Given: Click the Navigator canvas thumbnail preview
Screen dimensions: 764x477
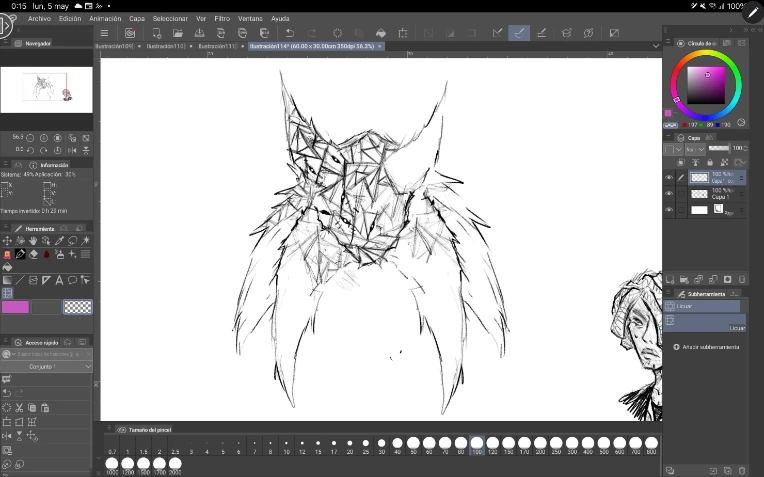Looking at the screenshot, I should pyautogui.click(x=47, y=90).
